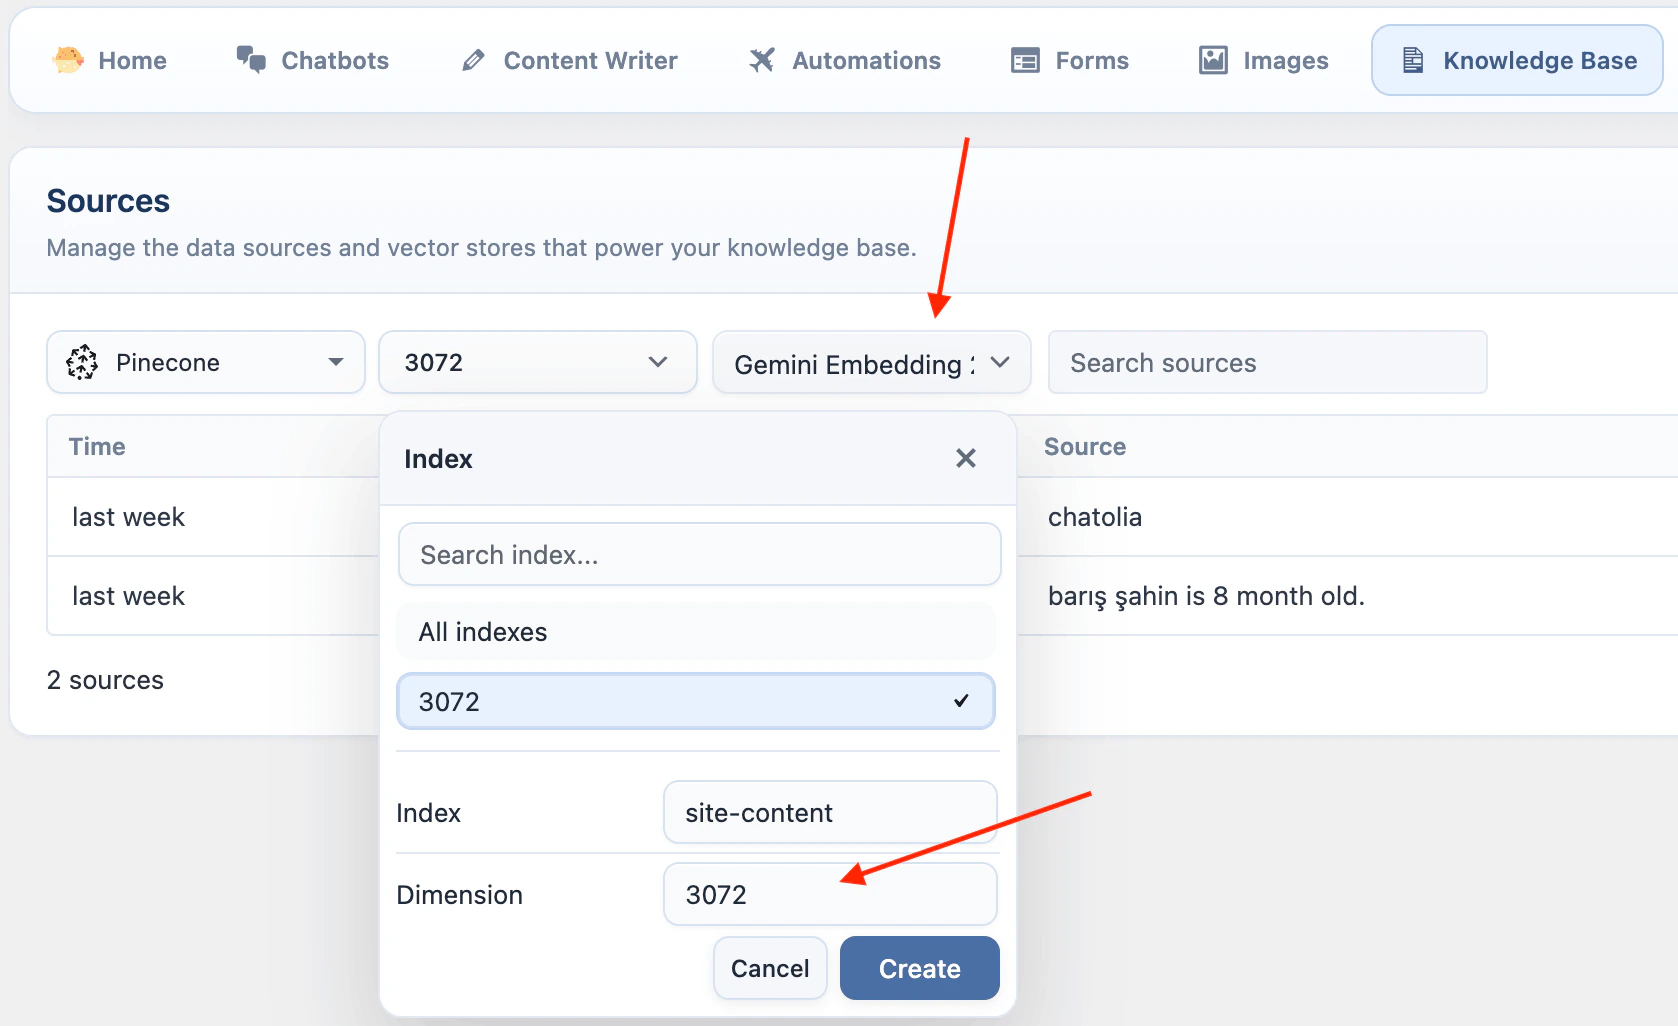Click the Images picture icon

tap(1213, 60)
